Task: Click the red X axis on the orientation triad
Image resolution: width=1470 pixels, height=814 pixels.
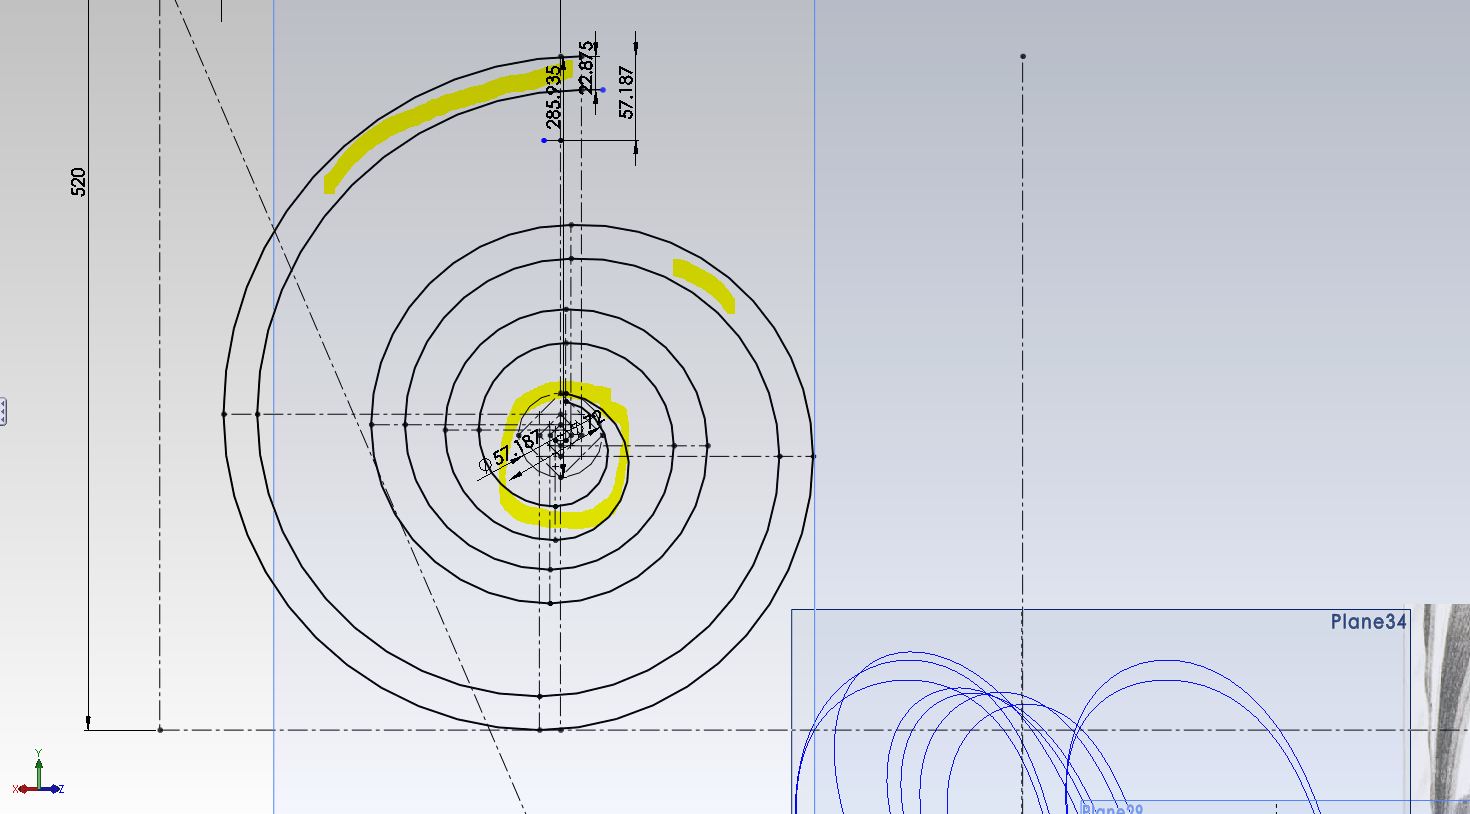Action: pos(24,789)
